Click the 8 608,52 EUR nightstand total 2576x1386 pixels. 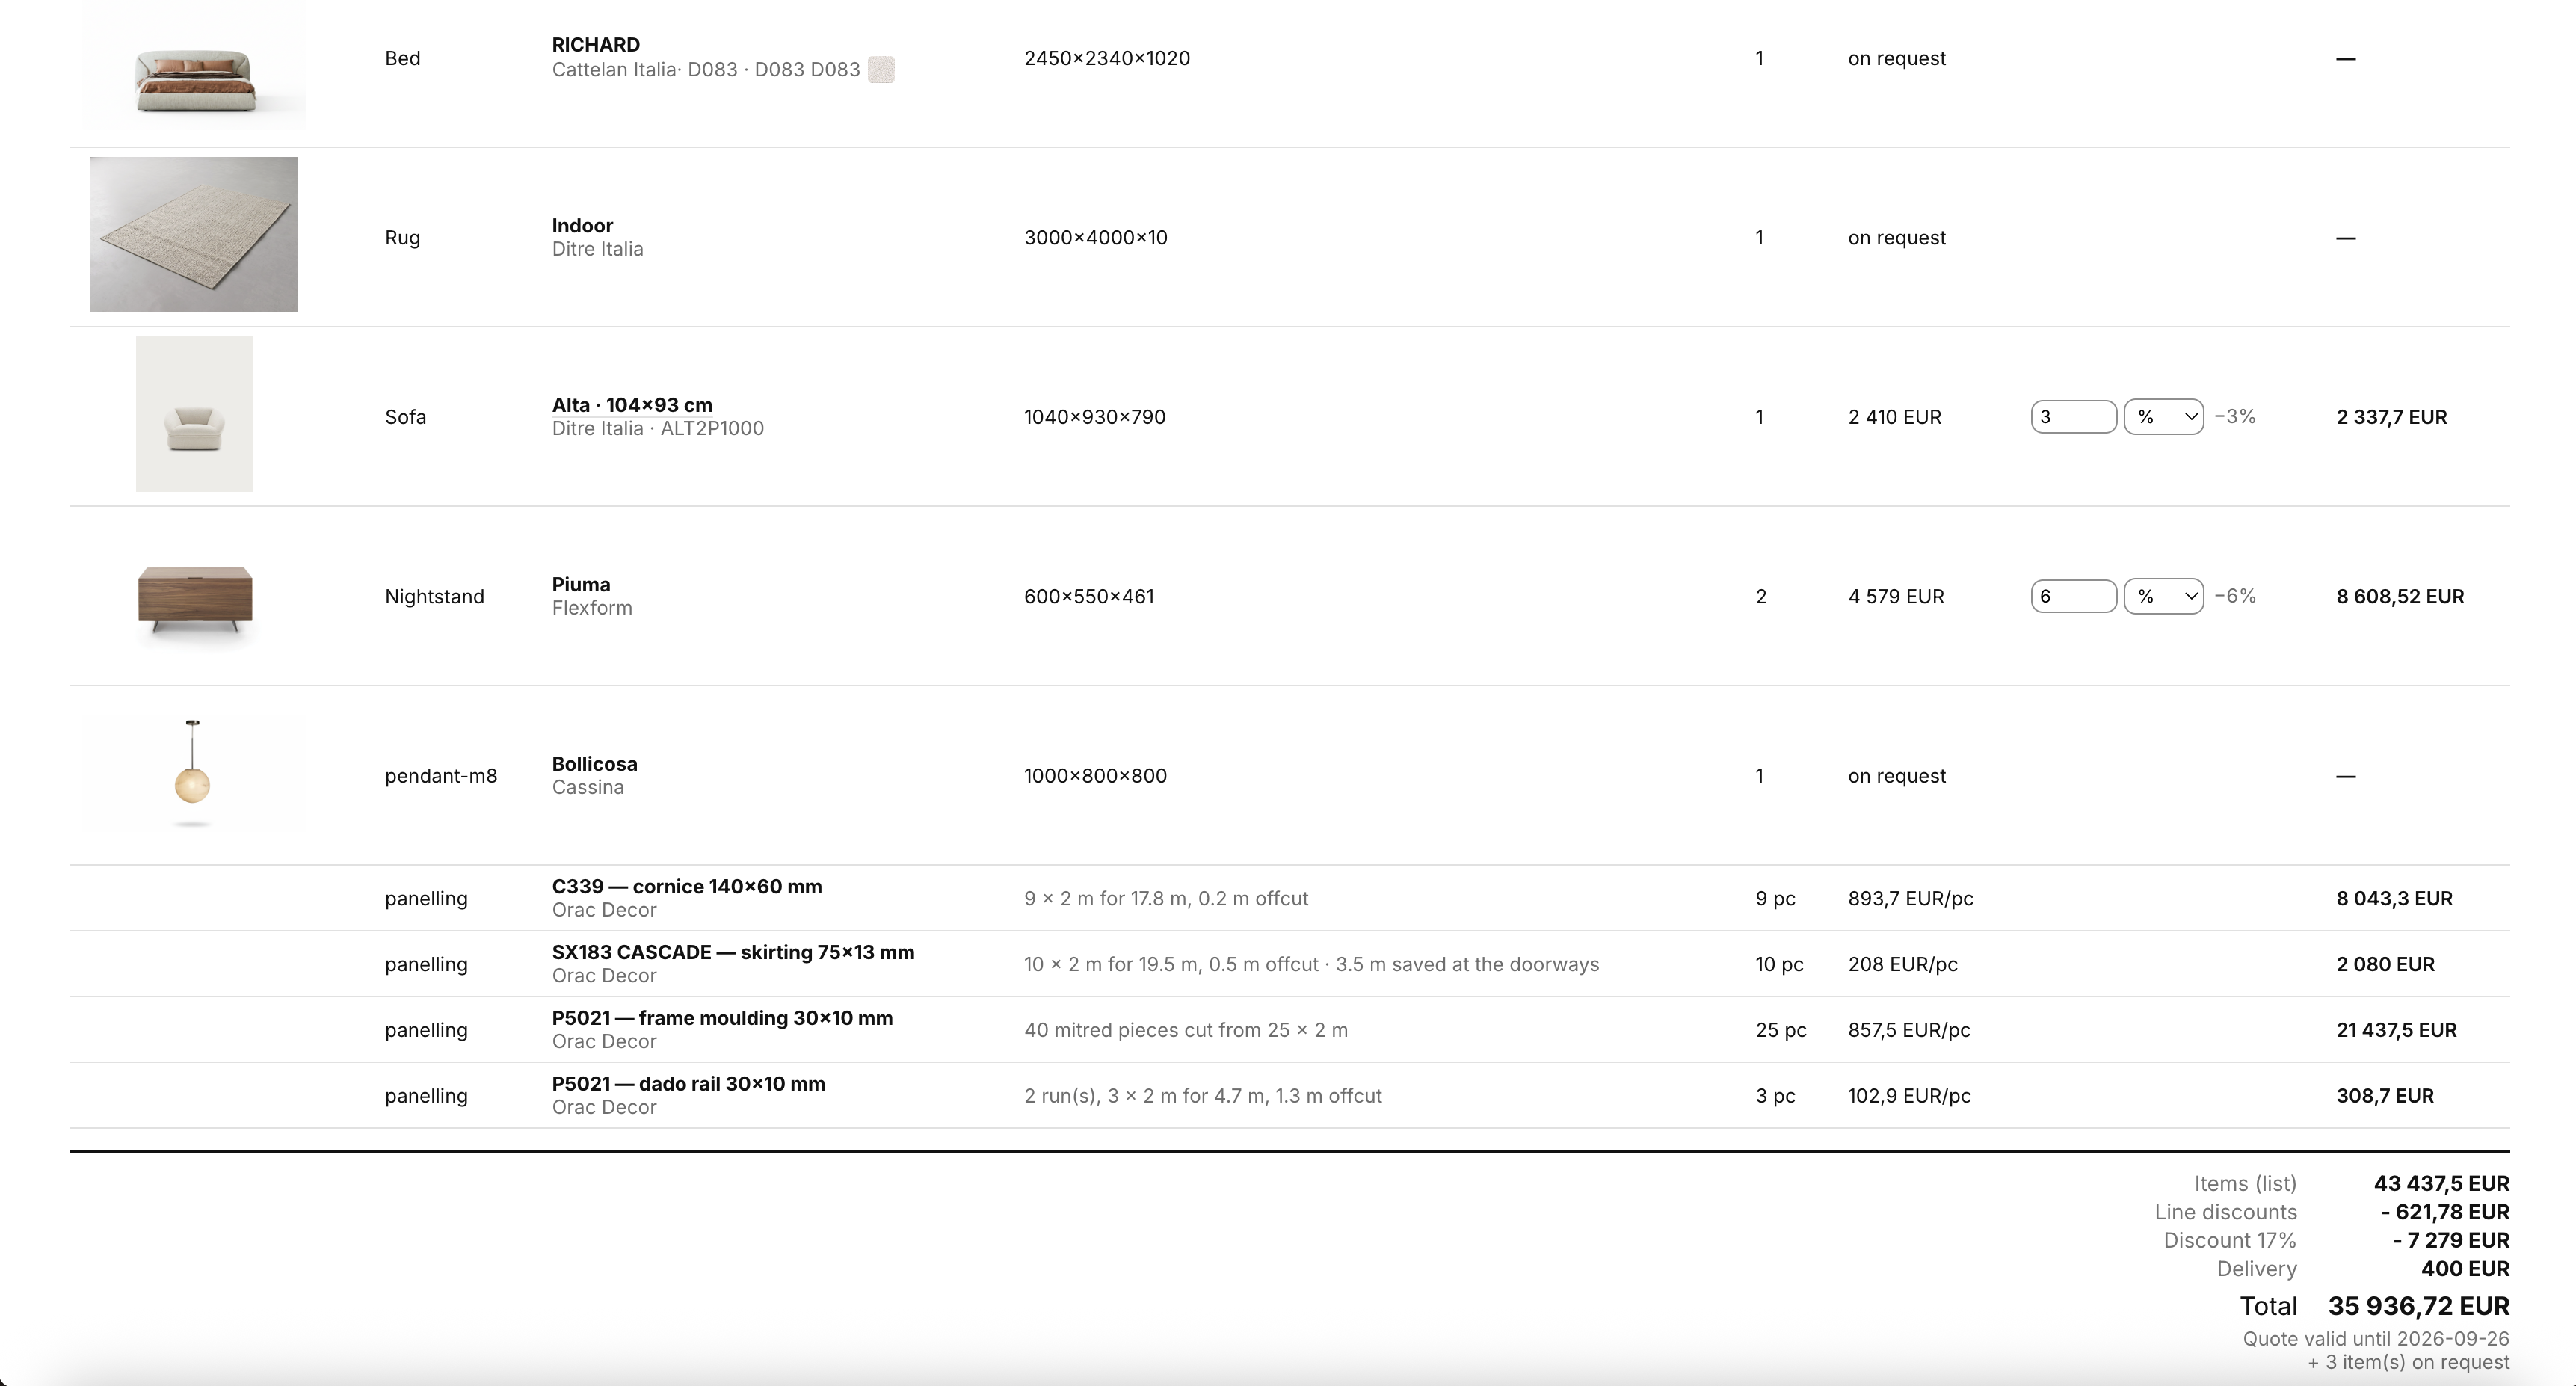point(2400,596)
